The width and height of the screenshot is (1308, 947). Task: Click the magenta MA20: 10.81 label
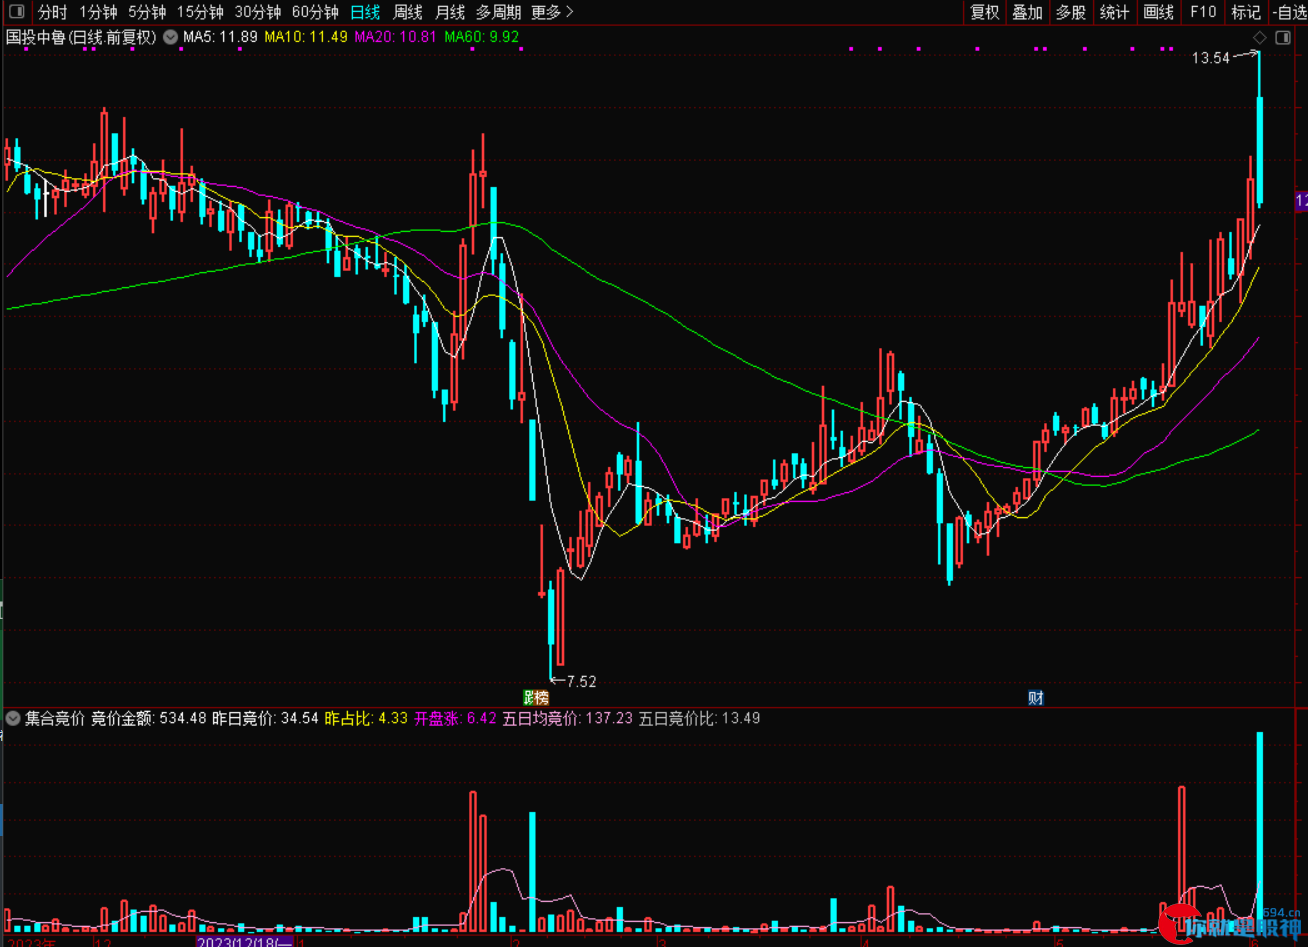(x=394, y=37)
